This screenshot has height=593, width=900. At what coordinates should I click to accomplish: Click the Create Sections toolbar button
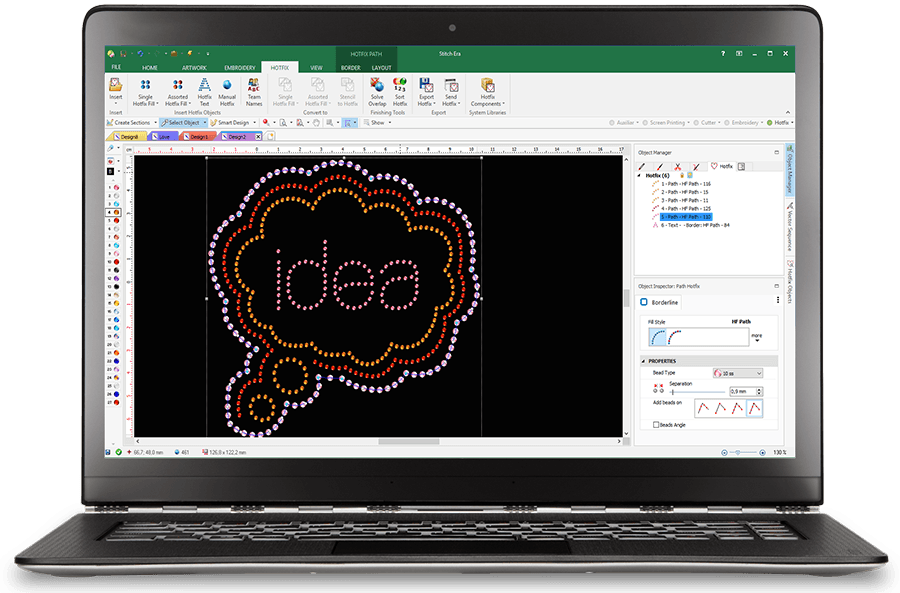130,122
